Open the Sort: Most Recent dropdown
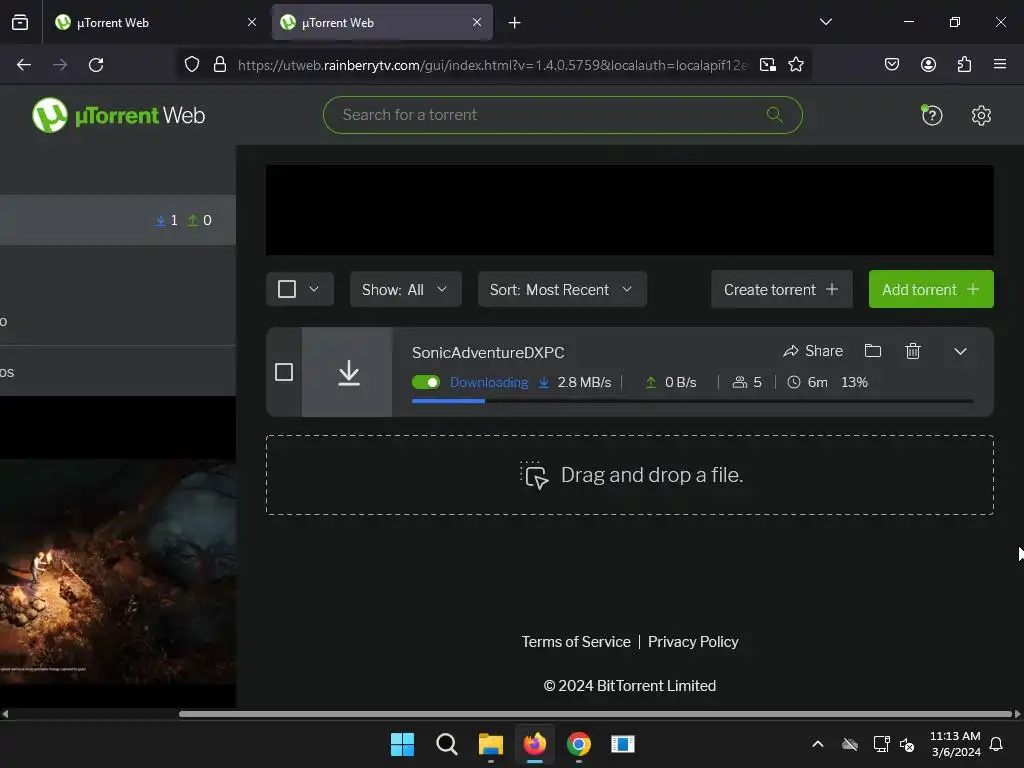1024x768 pixels. [562, 289]
